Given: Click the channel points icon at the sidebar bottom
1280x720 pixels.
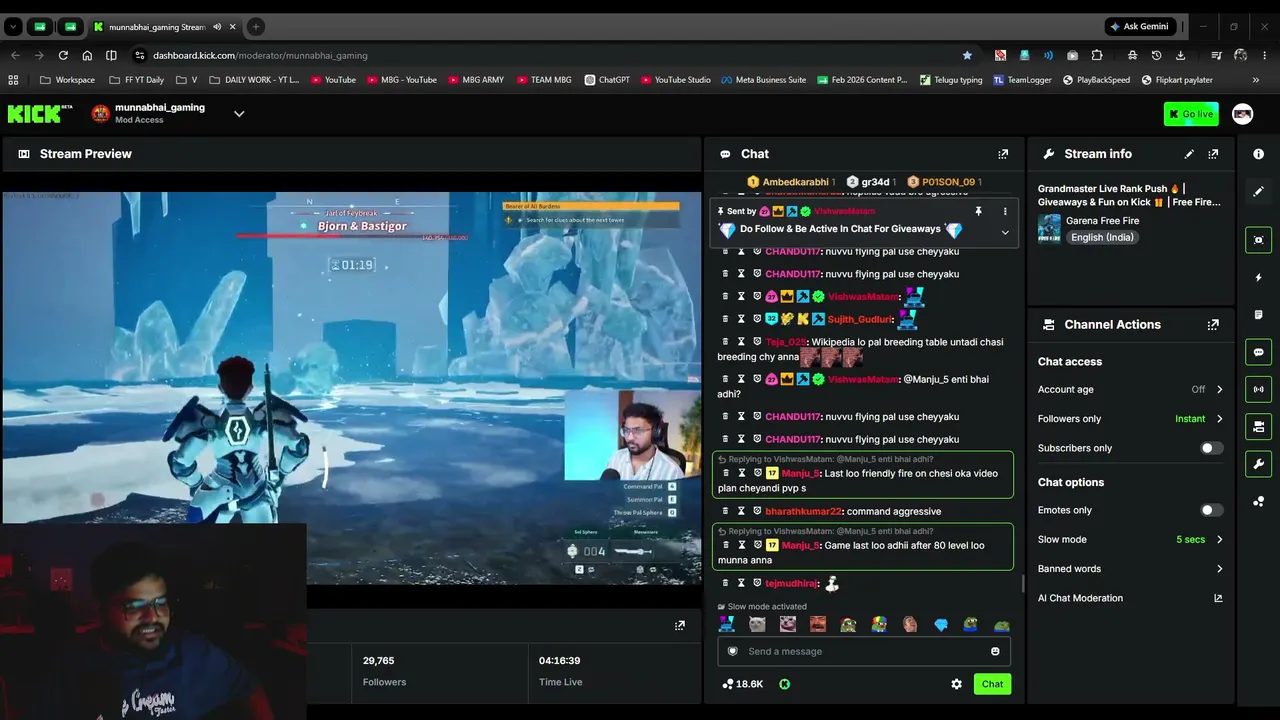Looking at the screenshot, I should (x=1258, y=501).
